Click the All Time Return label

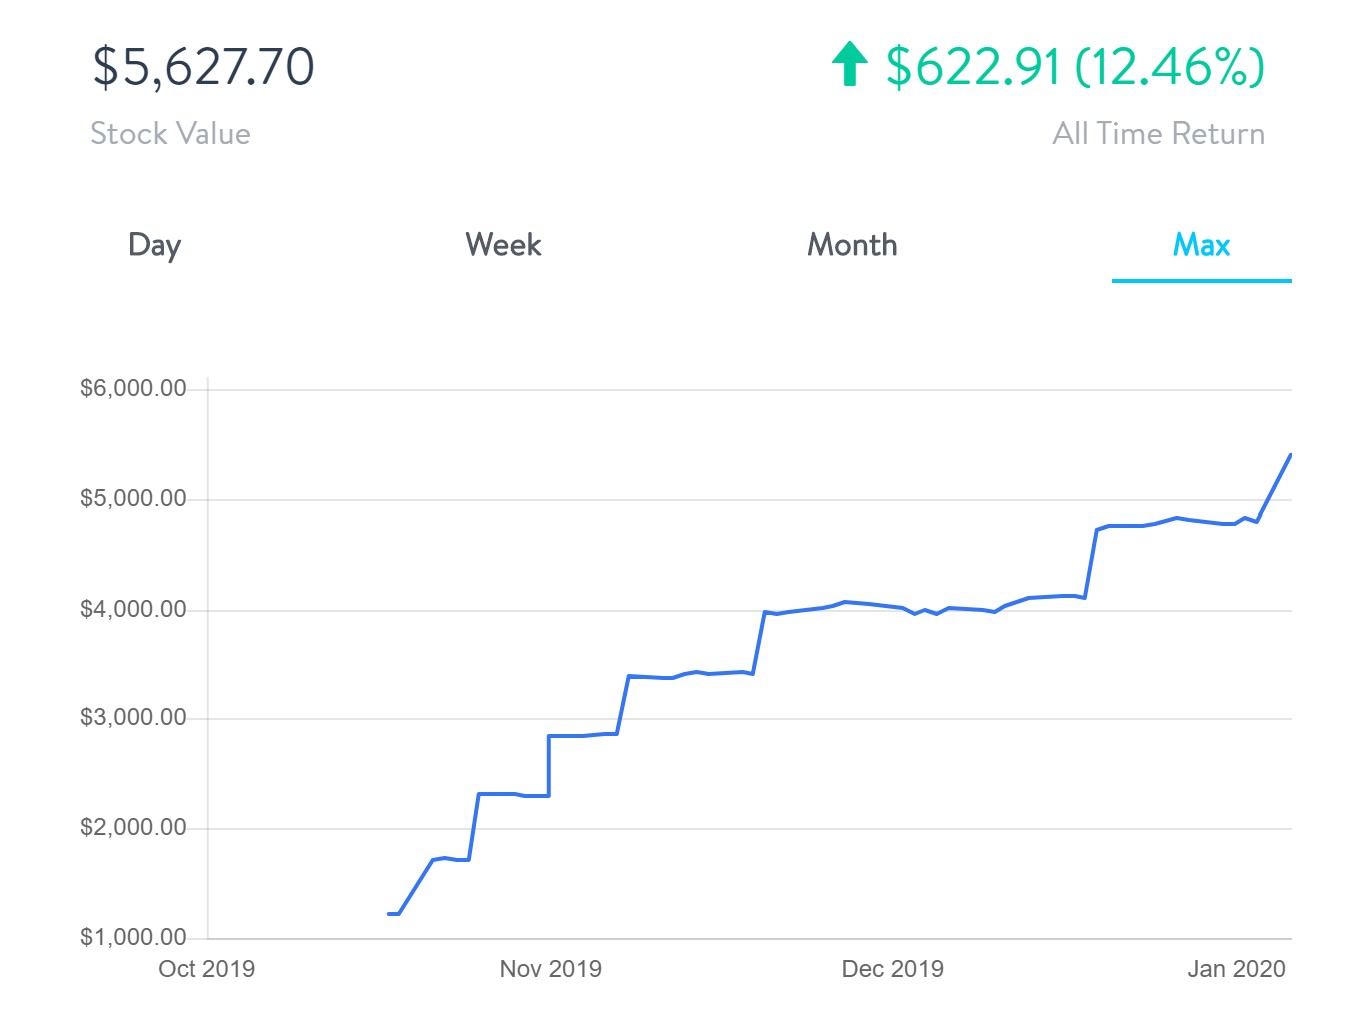point(1160,133)
